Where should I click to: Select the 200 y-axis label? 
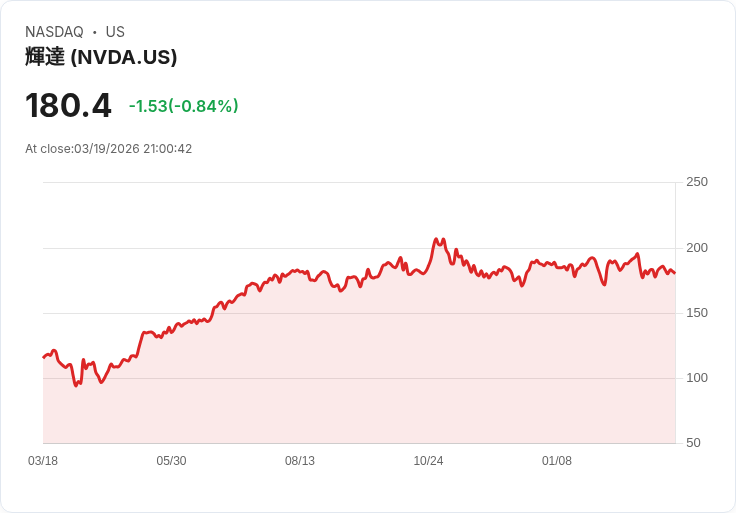[696, 248]
